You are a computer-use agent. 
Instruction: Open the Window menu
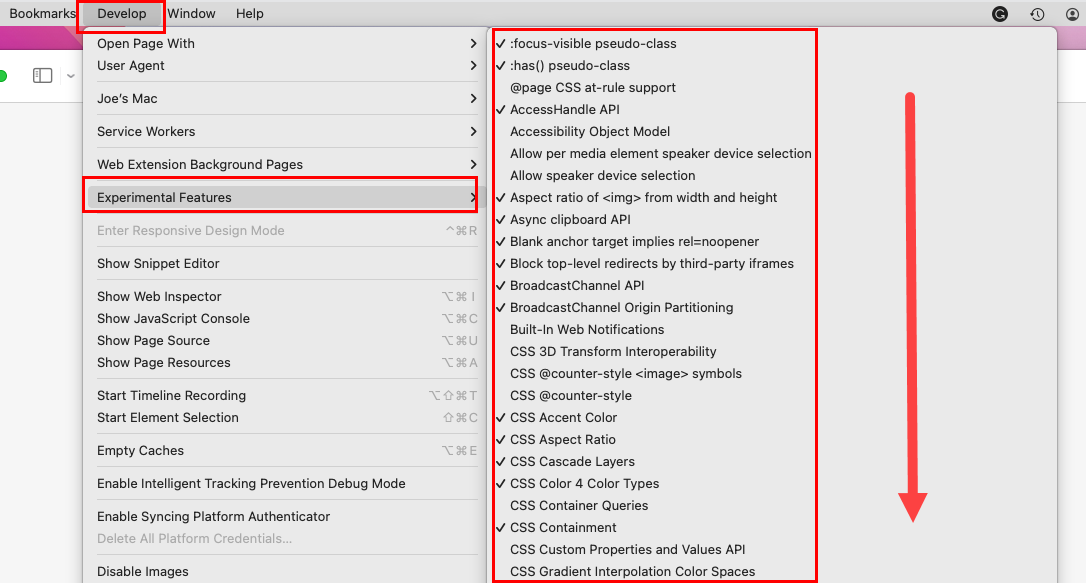point(190,13)
